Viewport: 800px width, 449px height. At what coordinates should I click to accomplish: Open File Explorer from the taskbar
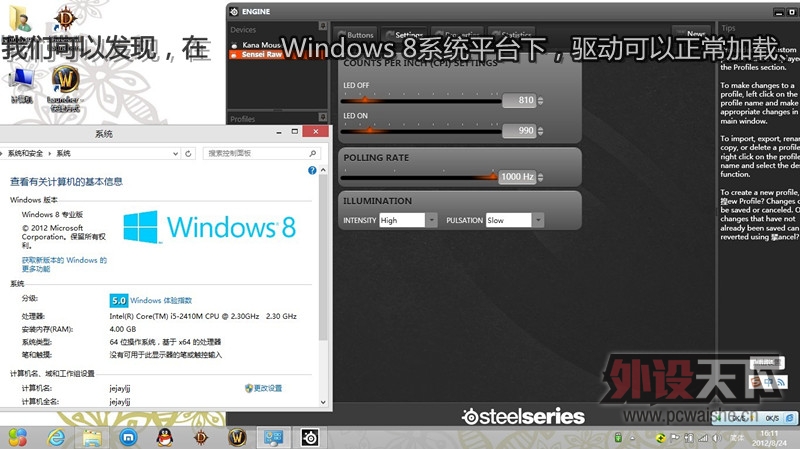92,438
